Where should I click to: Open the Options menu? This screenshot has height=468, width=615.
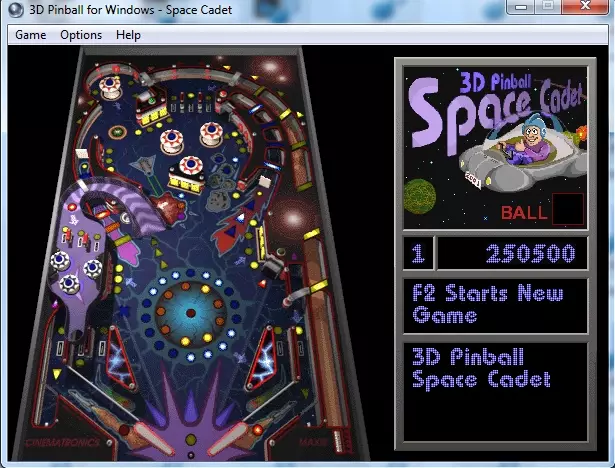click(x=81, y=35)
